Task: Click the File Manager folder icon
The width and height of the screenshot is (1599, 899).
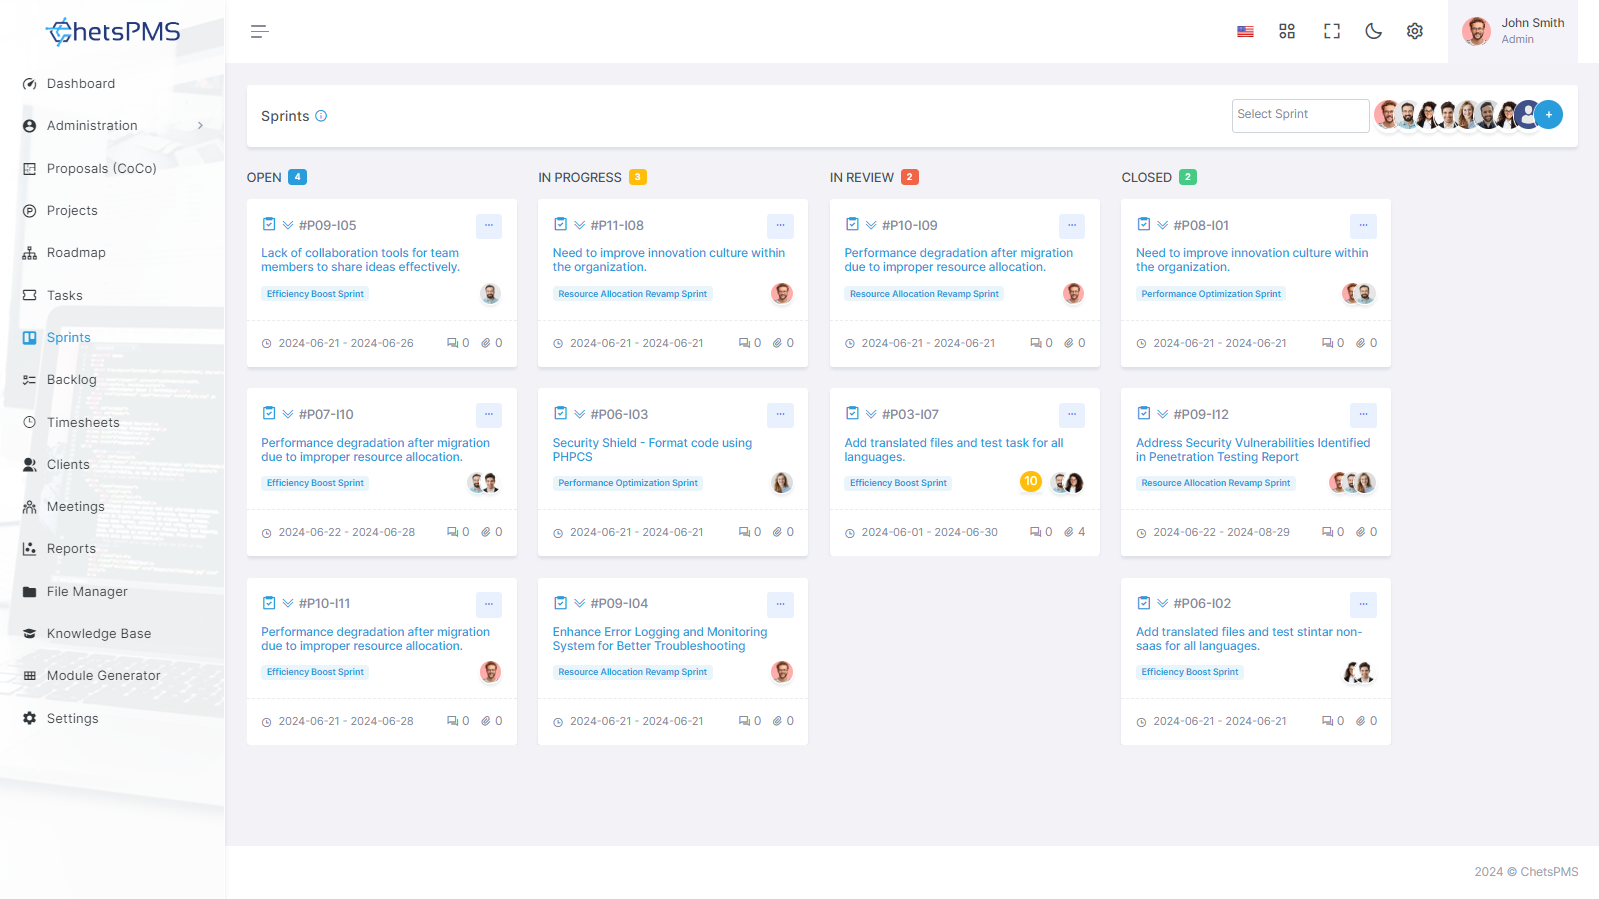Action: tap(30, 592)
